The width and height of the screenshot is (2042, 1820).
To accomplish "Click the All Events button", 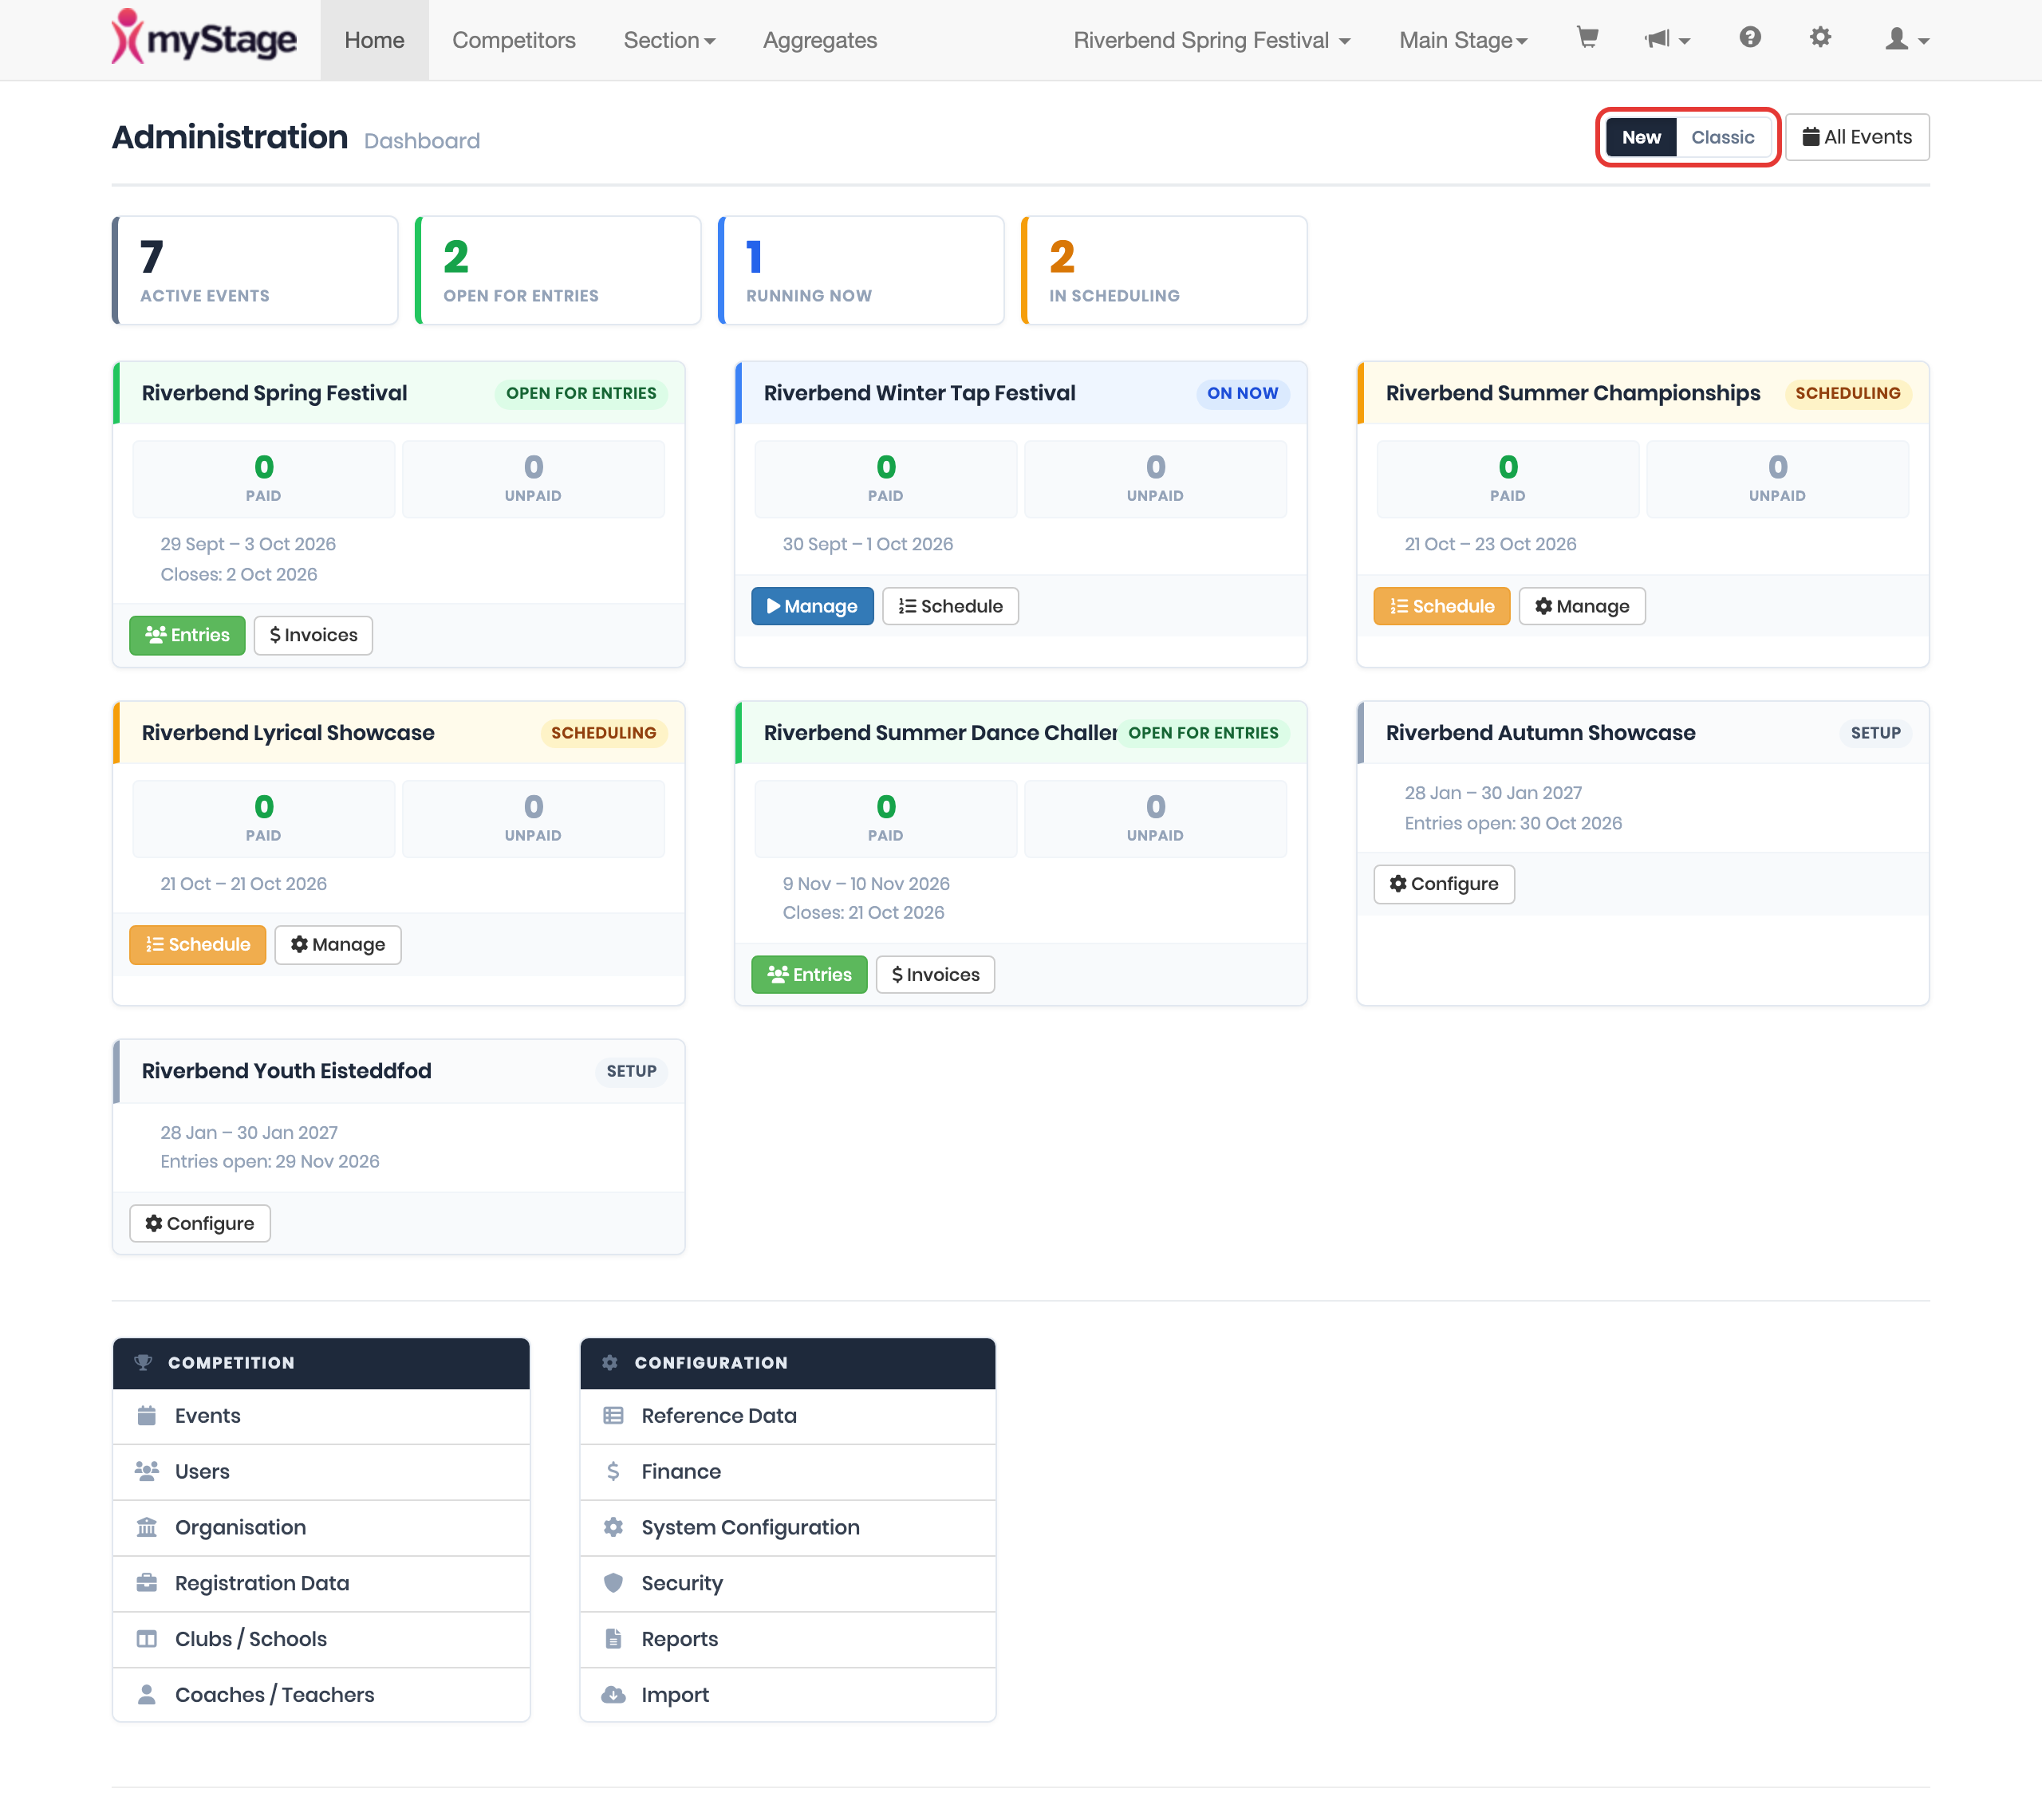I will 1857,137.
